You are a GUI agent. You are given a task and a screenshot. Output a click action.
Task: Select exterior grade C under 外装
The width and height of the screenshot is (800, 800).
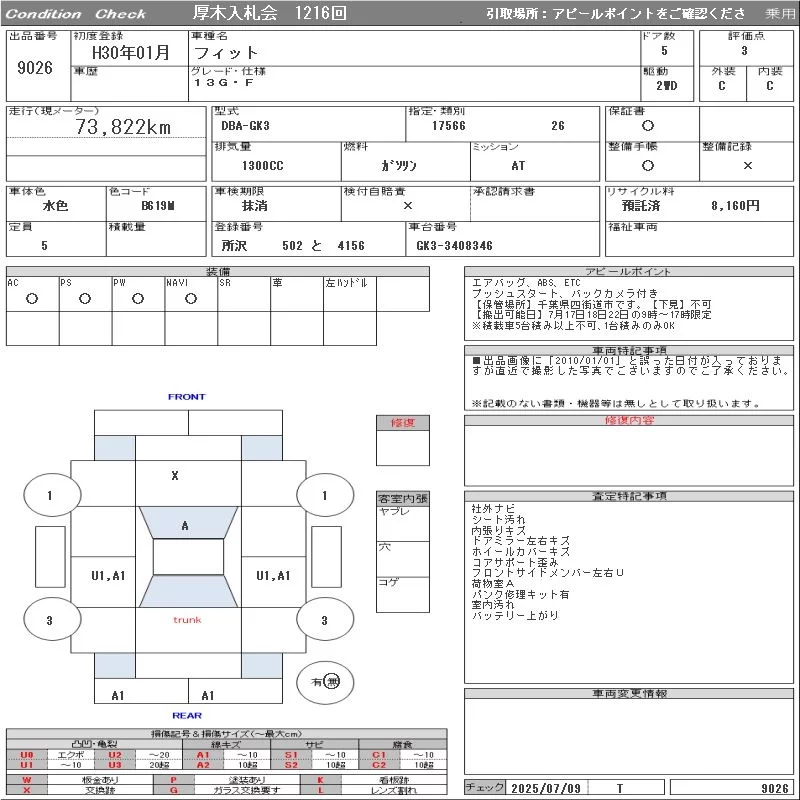[721, 86]
